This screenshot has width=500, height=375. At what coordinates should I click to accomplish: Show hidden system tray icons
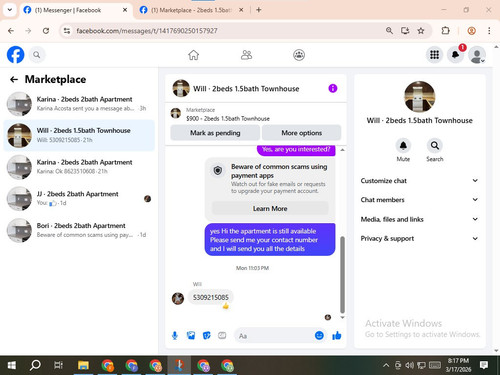386,365
